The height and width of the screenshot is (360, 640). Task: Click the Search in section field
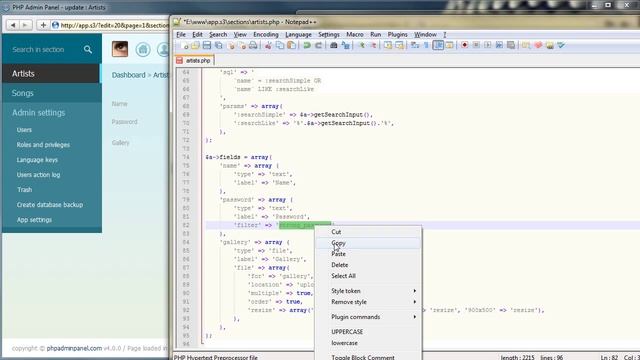(38, 49)
